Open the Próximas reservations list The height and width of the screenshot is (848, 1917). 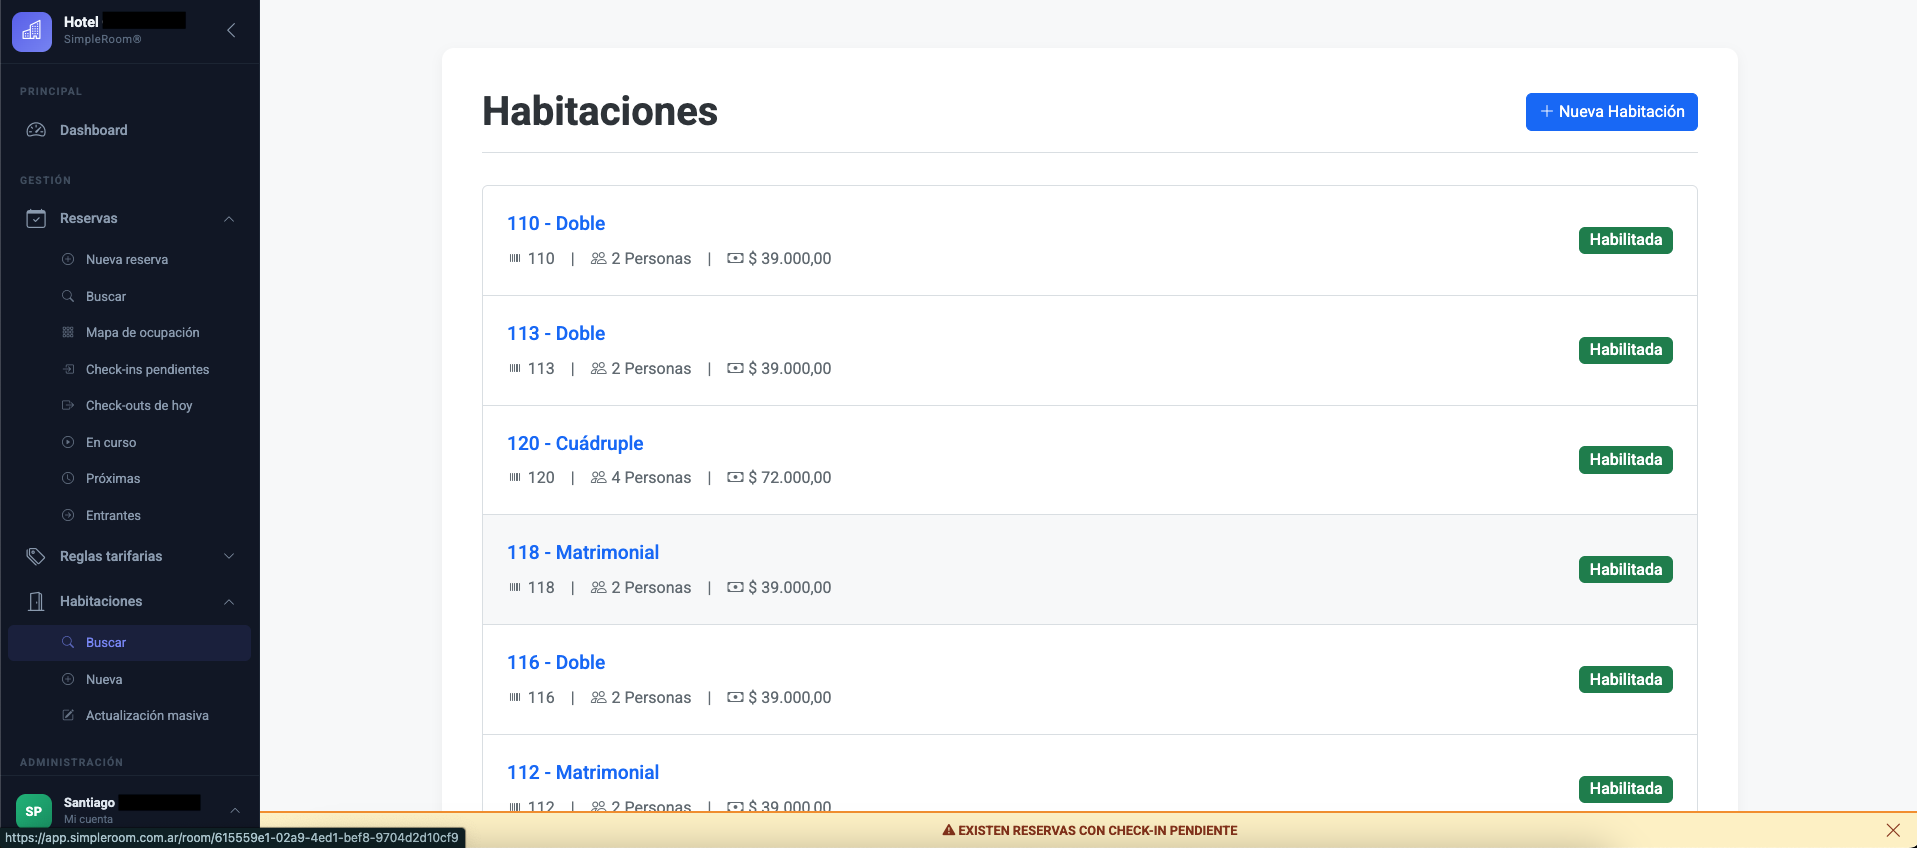113,478
